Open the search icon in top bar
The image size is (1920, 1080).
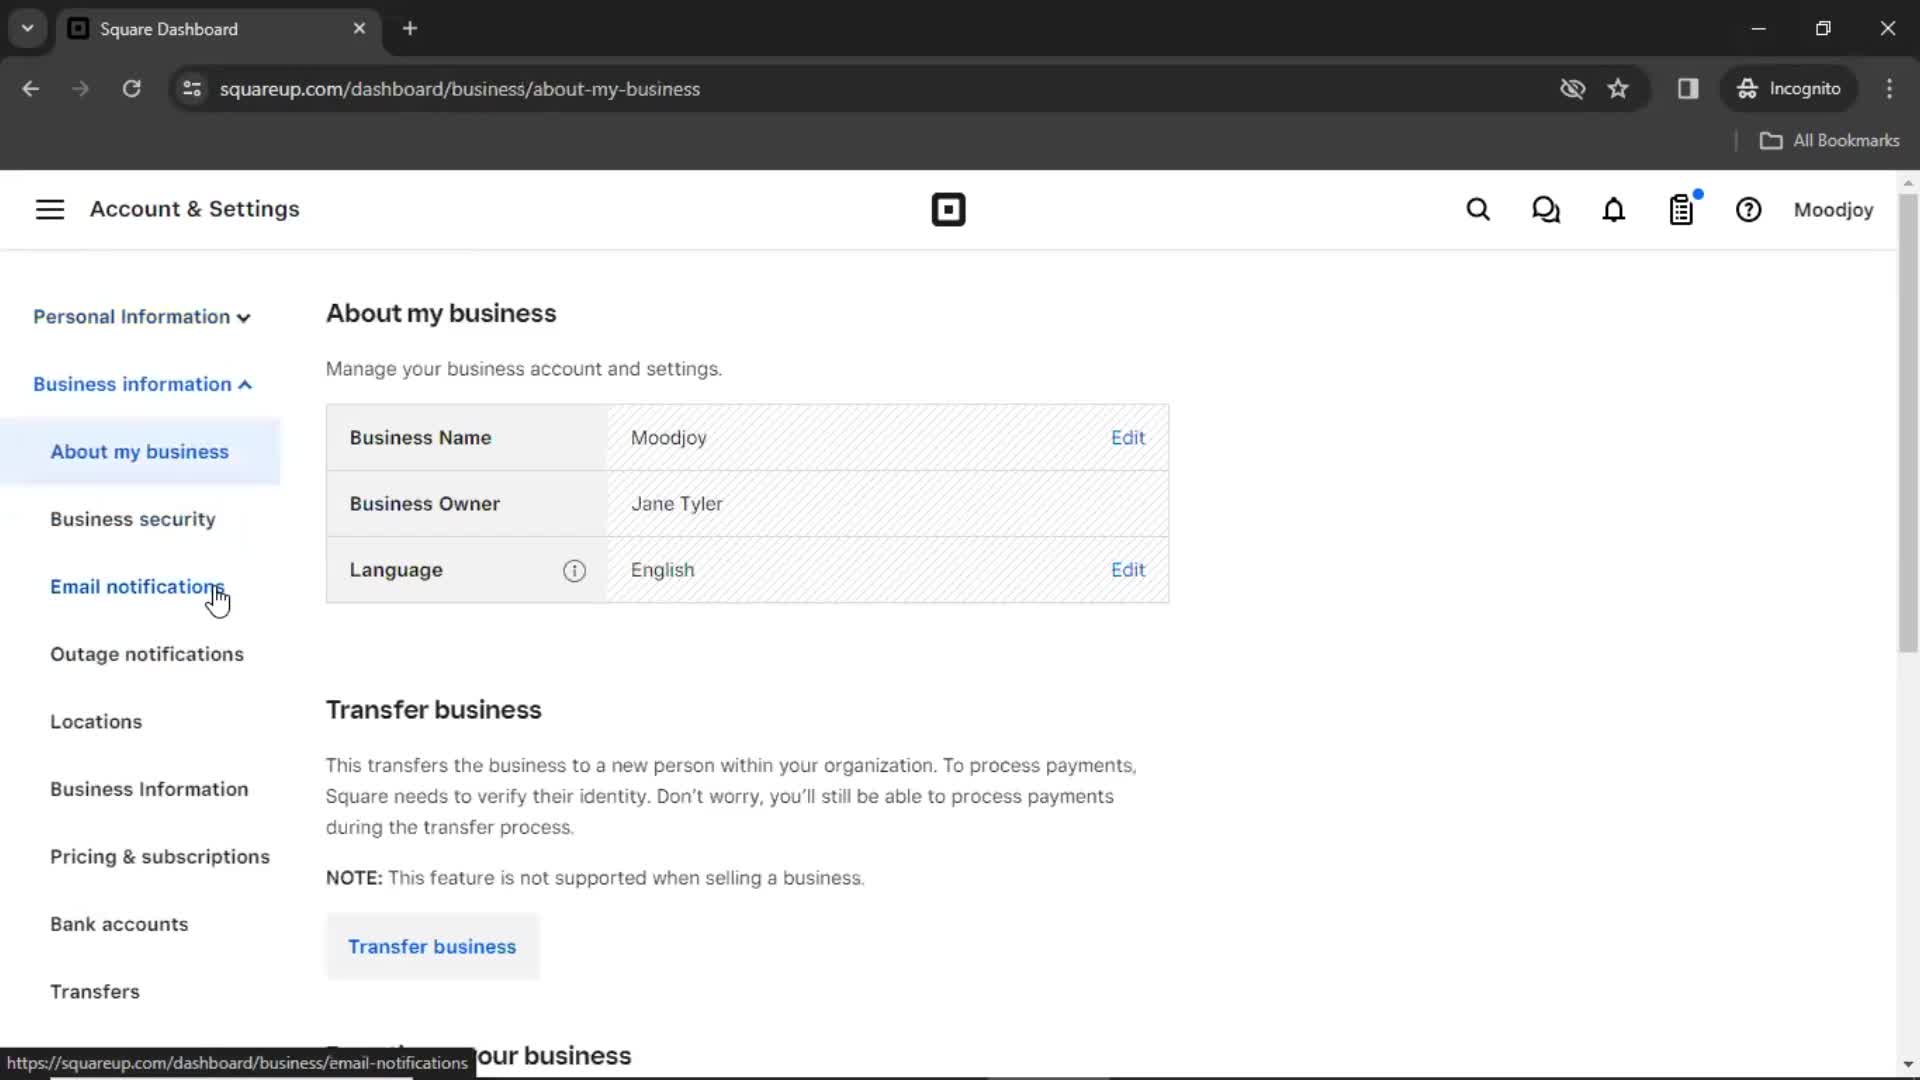1477,210
